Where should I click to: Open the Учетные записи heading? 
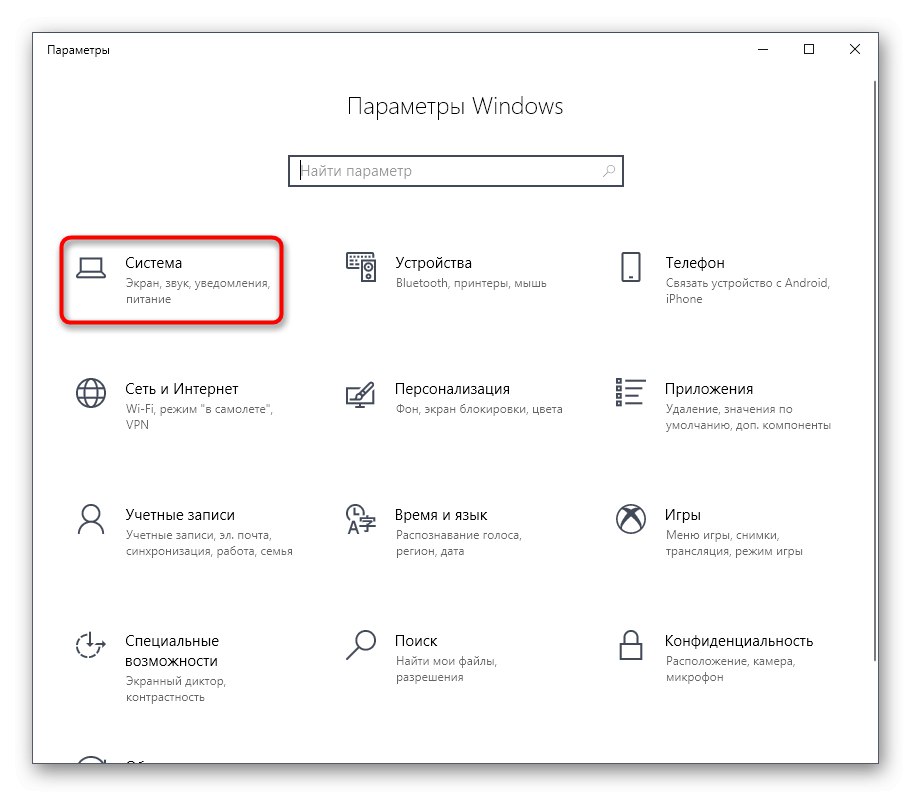click(180, 515)
